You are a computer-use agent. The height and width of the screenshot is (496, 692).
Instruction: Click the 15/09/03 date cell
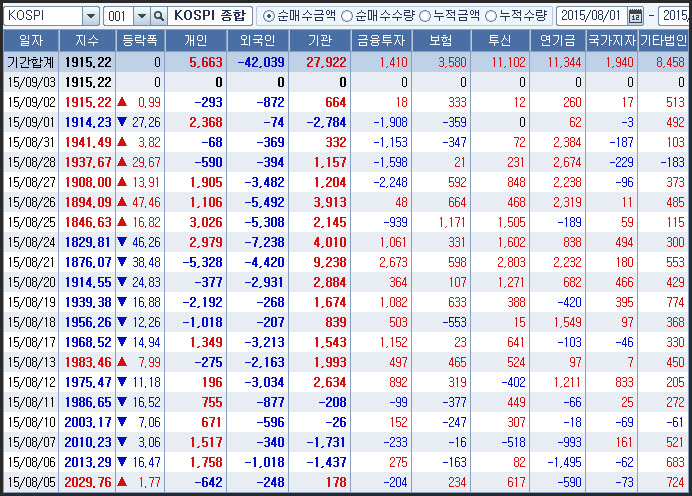(31, 83)
